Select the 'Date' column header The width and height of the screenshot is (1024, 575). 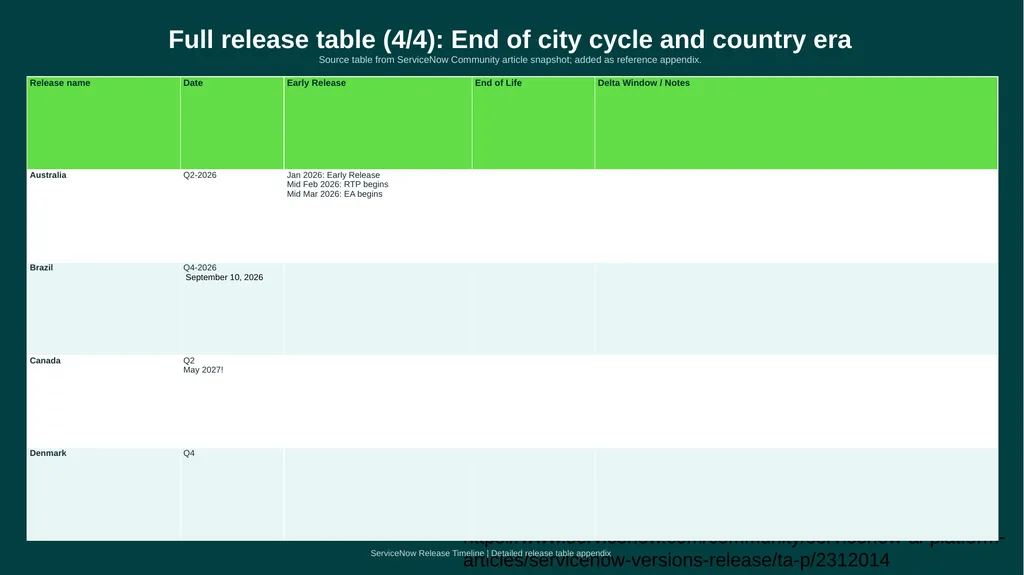232,123
